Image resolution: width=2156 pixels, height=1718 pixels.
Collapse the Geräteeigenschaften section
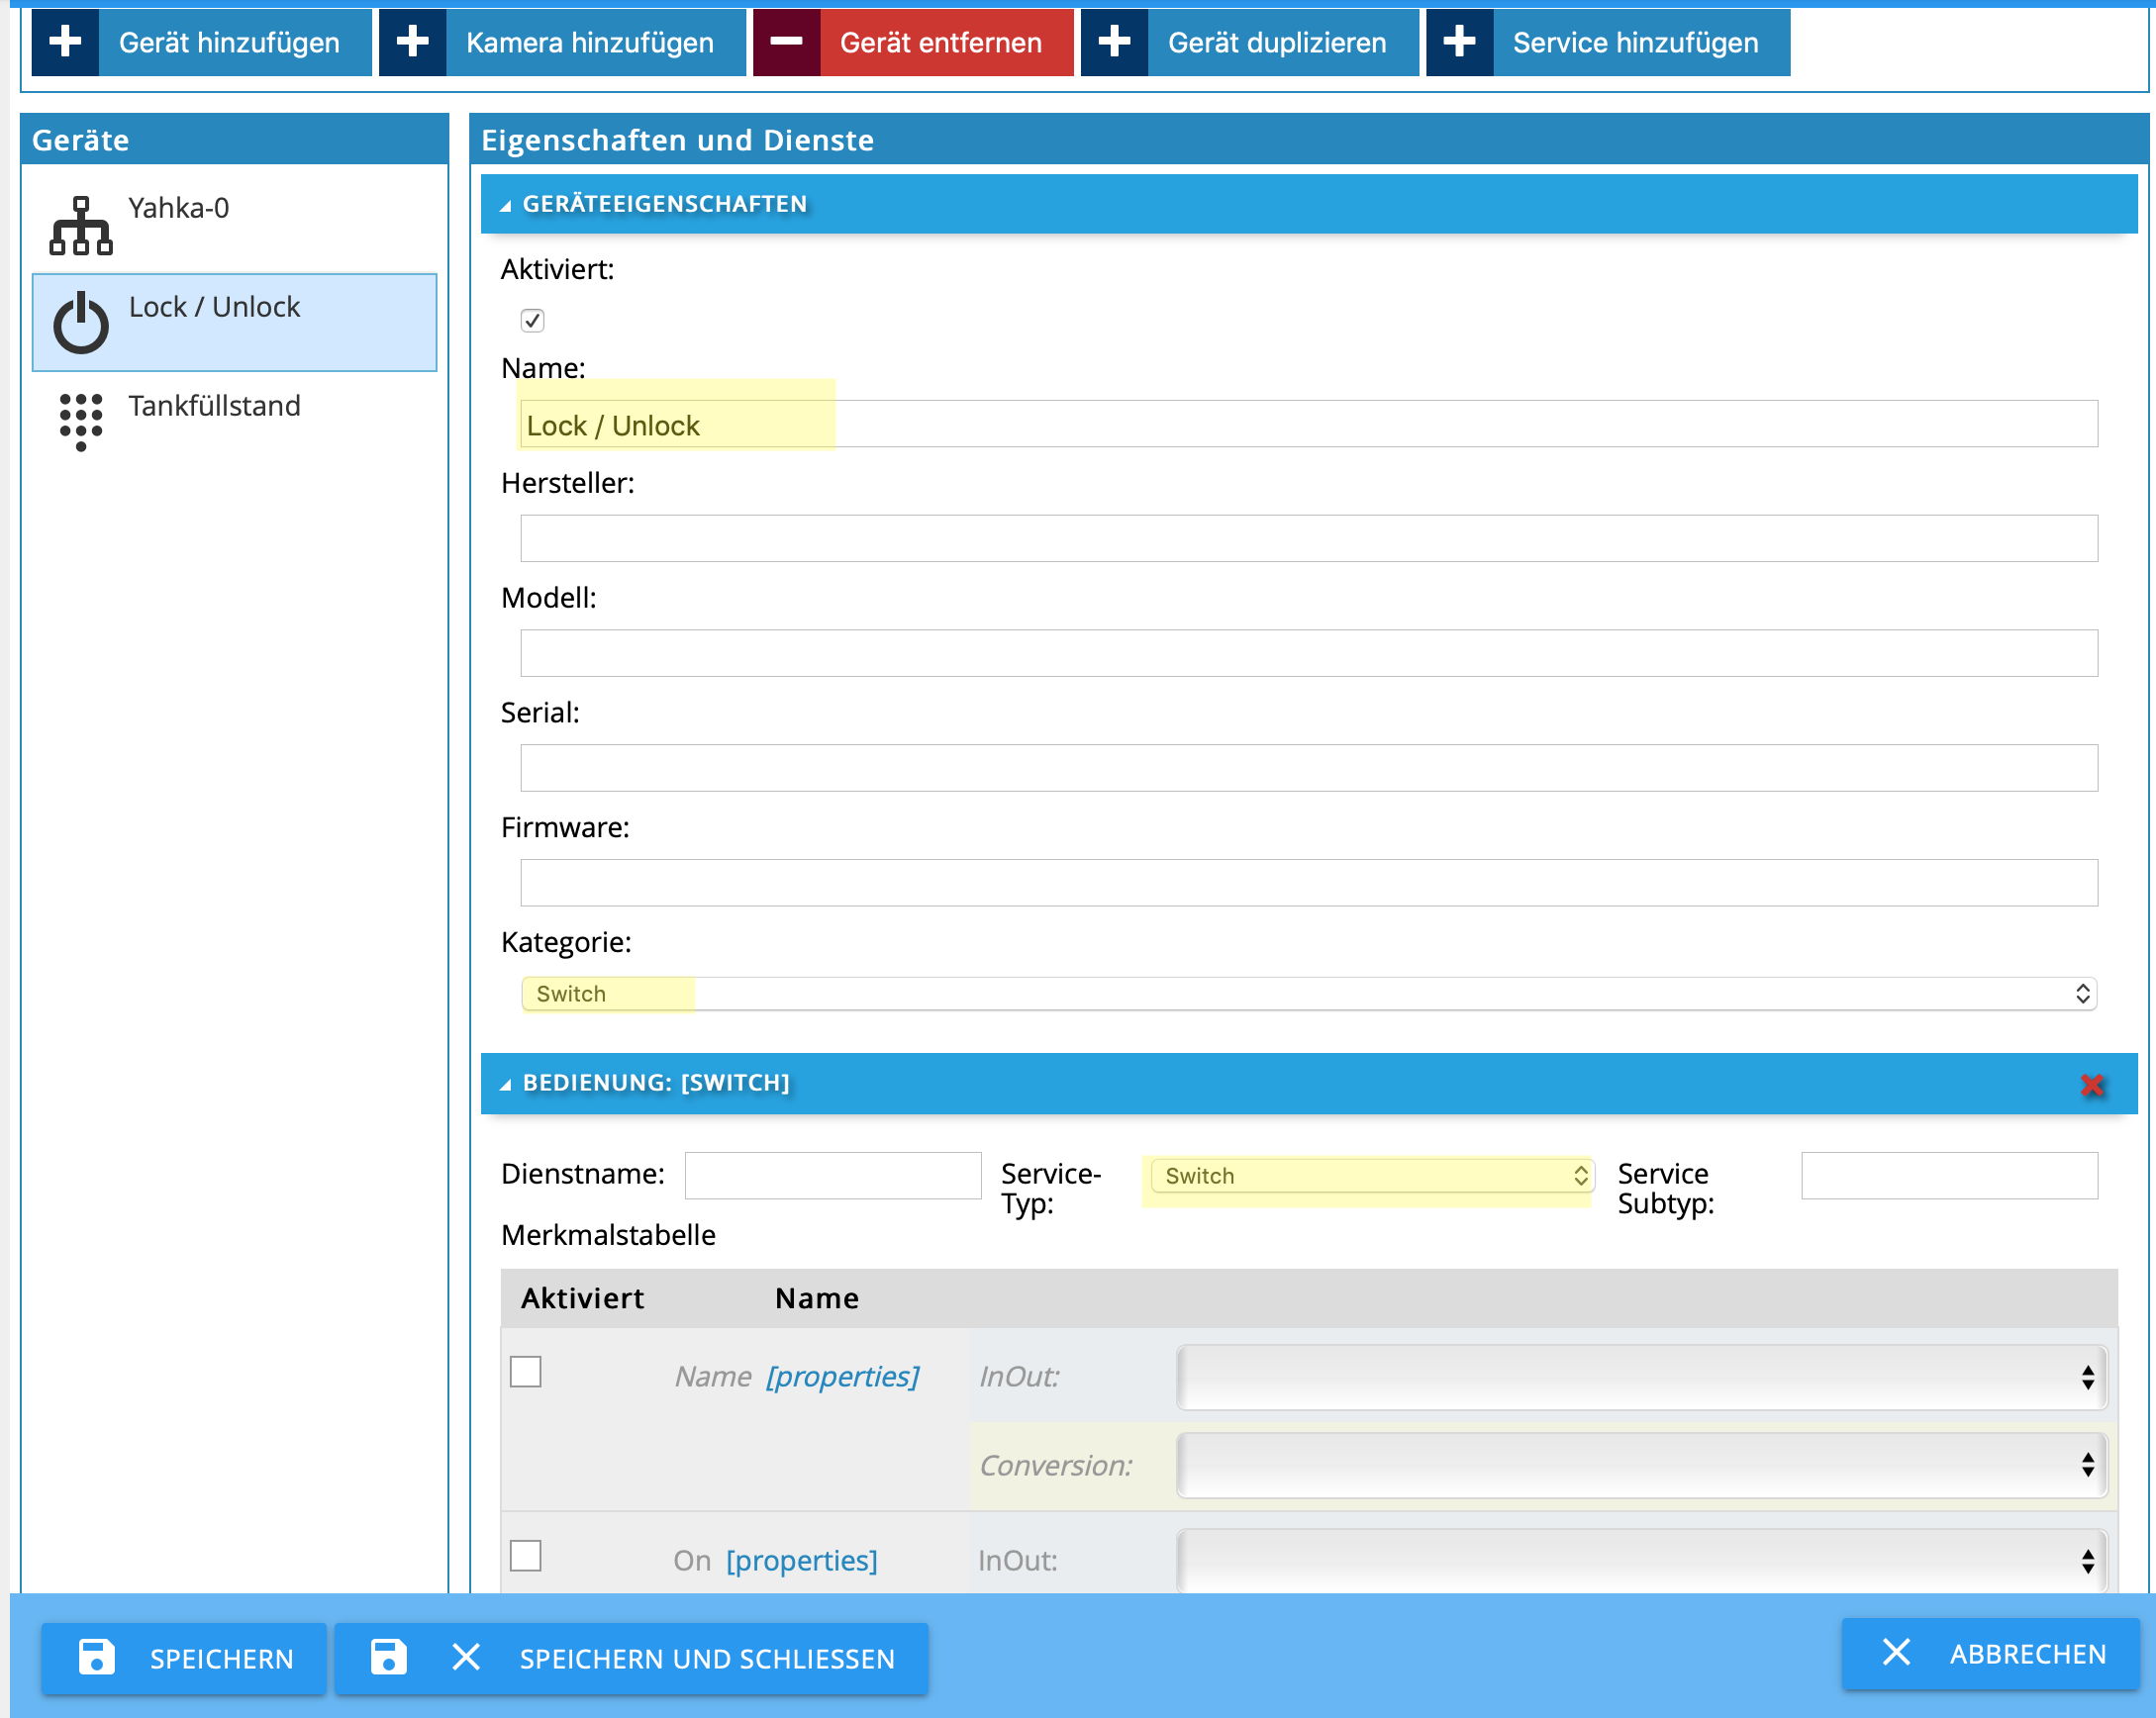tap(506, 205)
